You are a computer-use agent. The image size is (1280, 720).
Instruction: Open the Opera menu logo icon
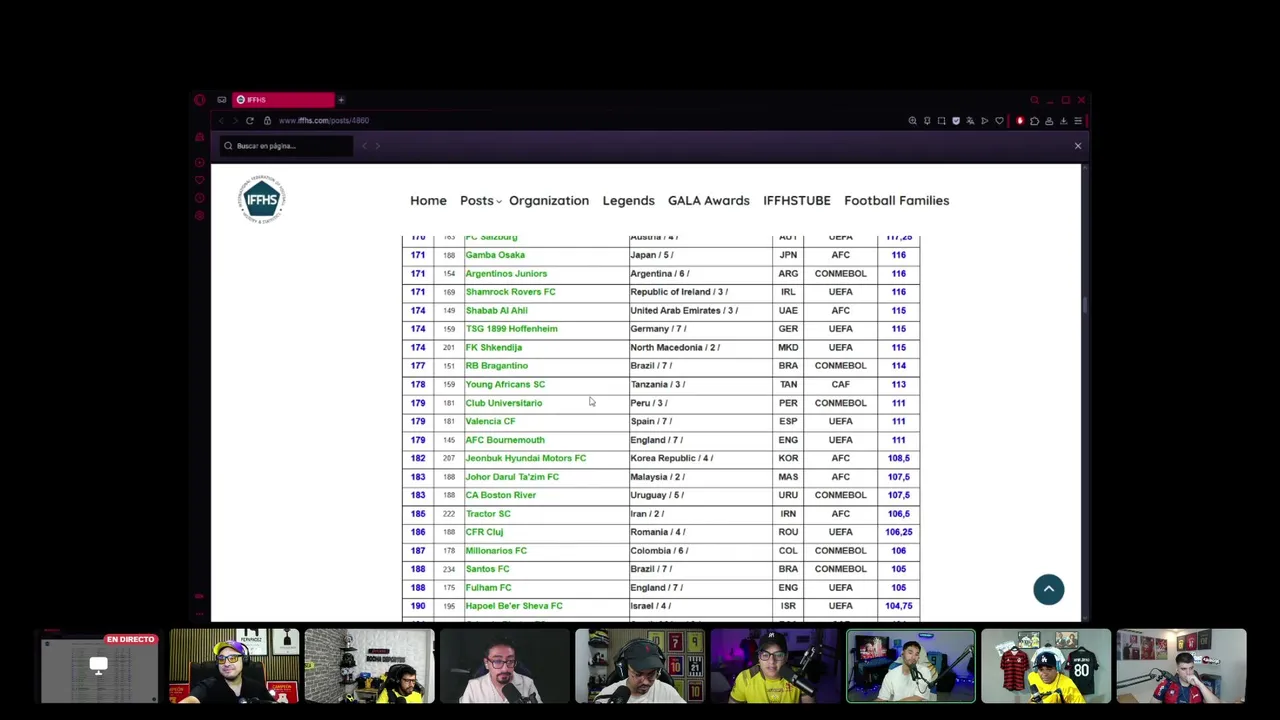click(x=200, y=100)
